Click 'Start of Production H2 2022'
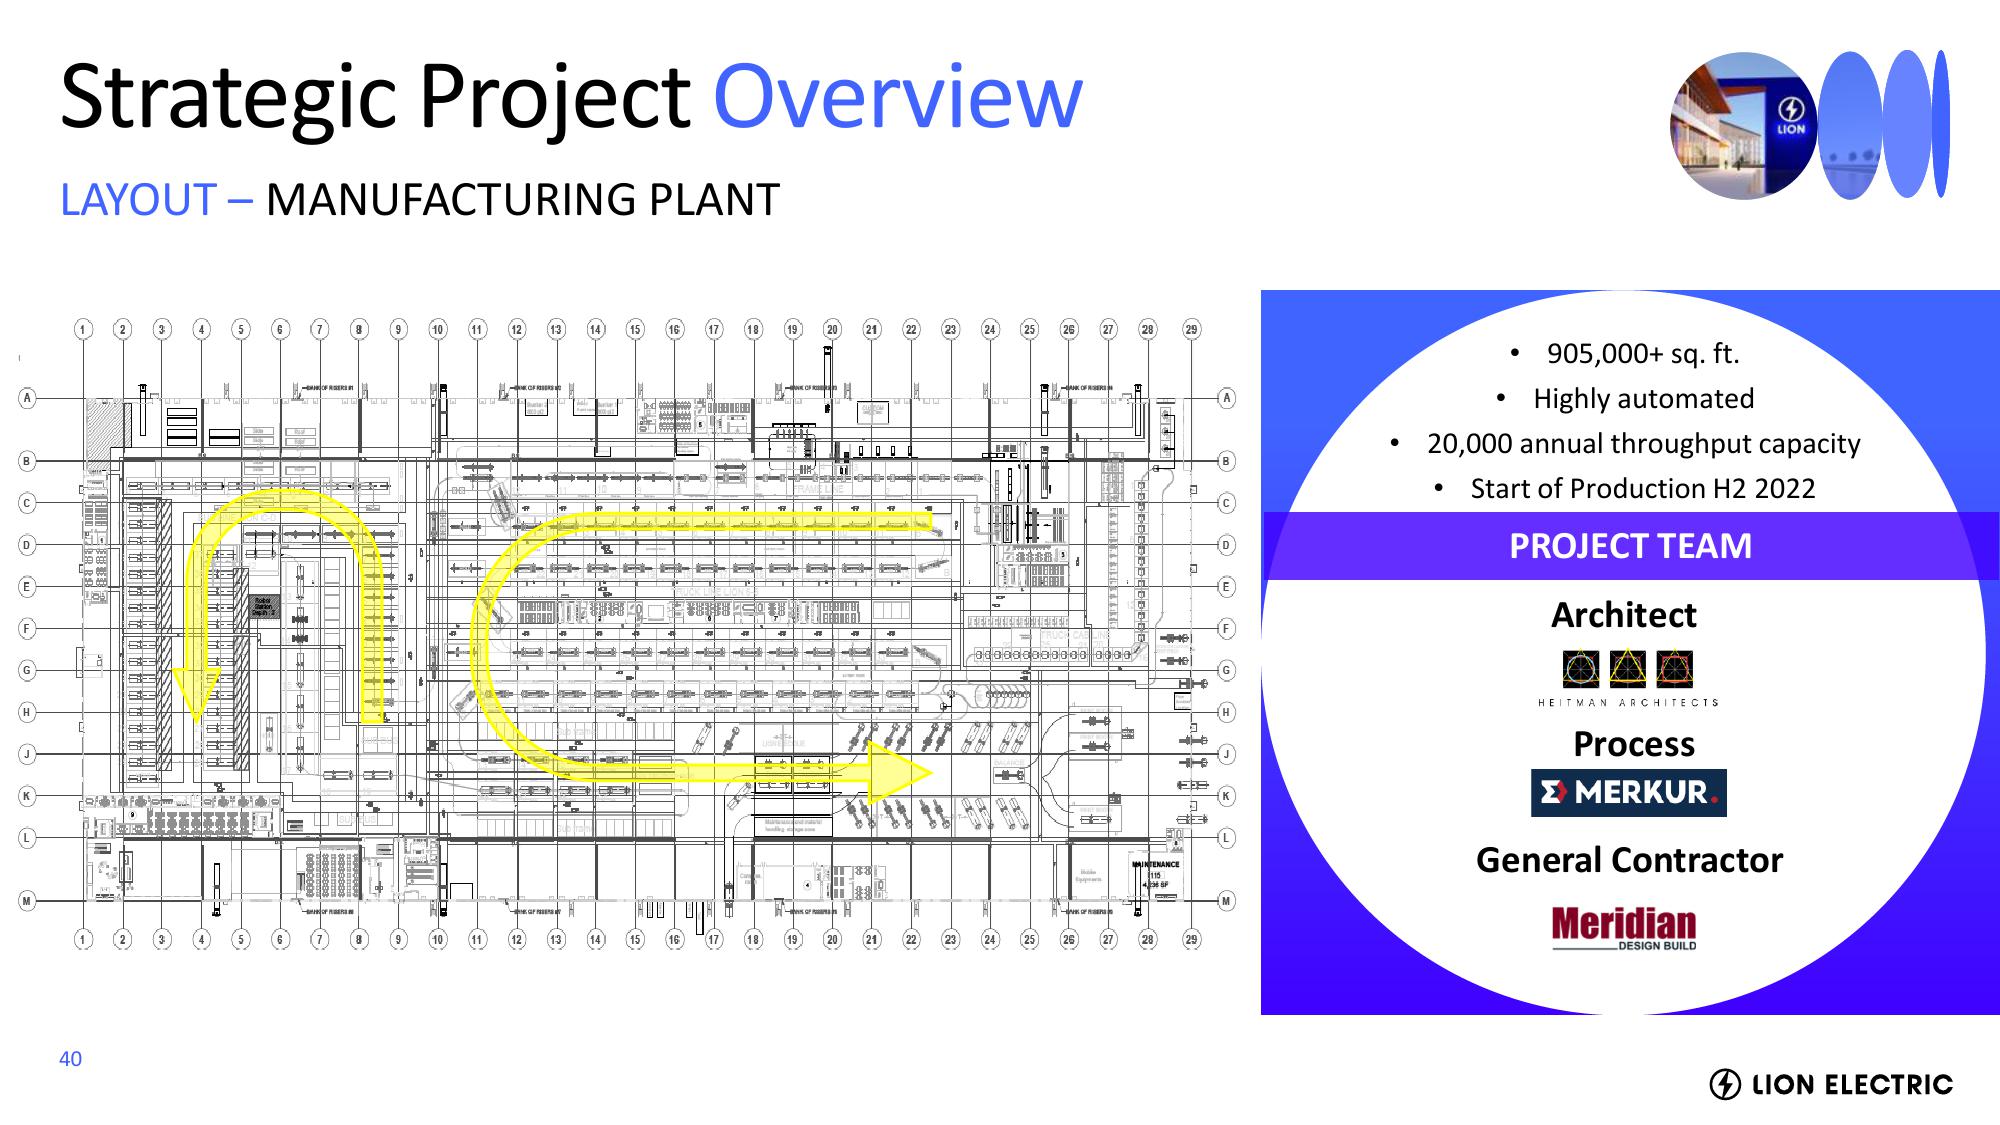 coord(1642,489)
